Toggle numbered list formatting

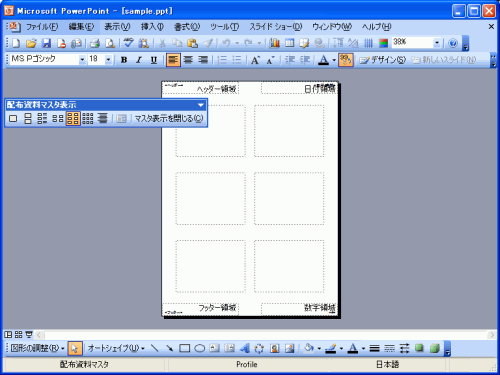tap(222, 60)
